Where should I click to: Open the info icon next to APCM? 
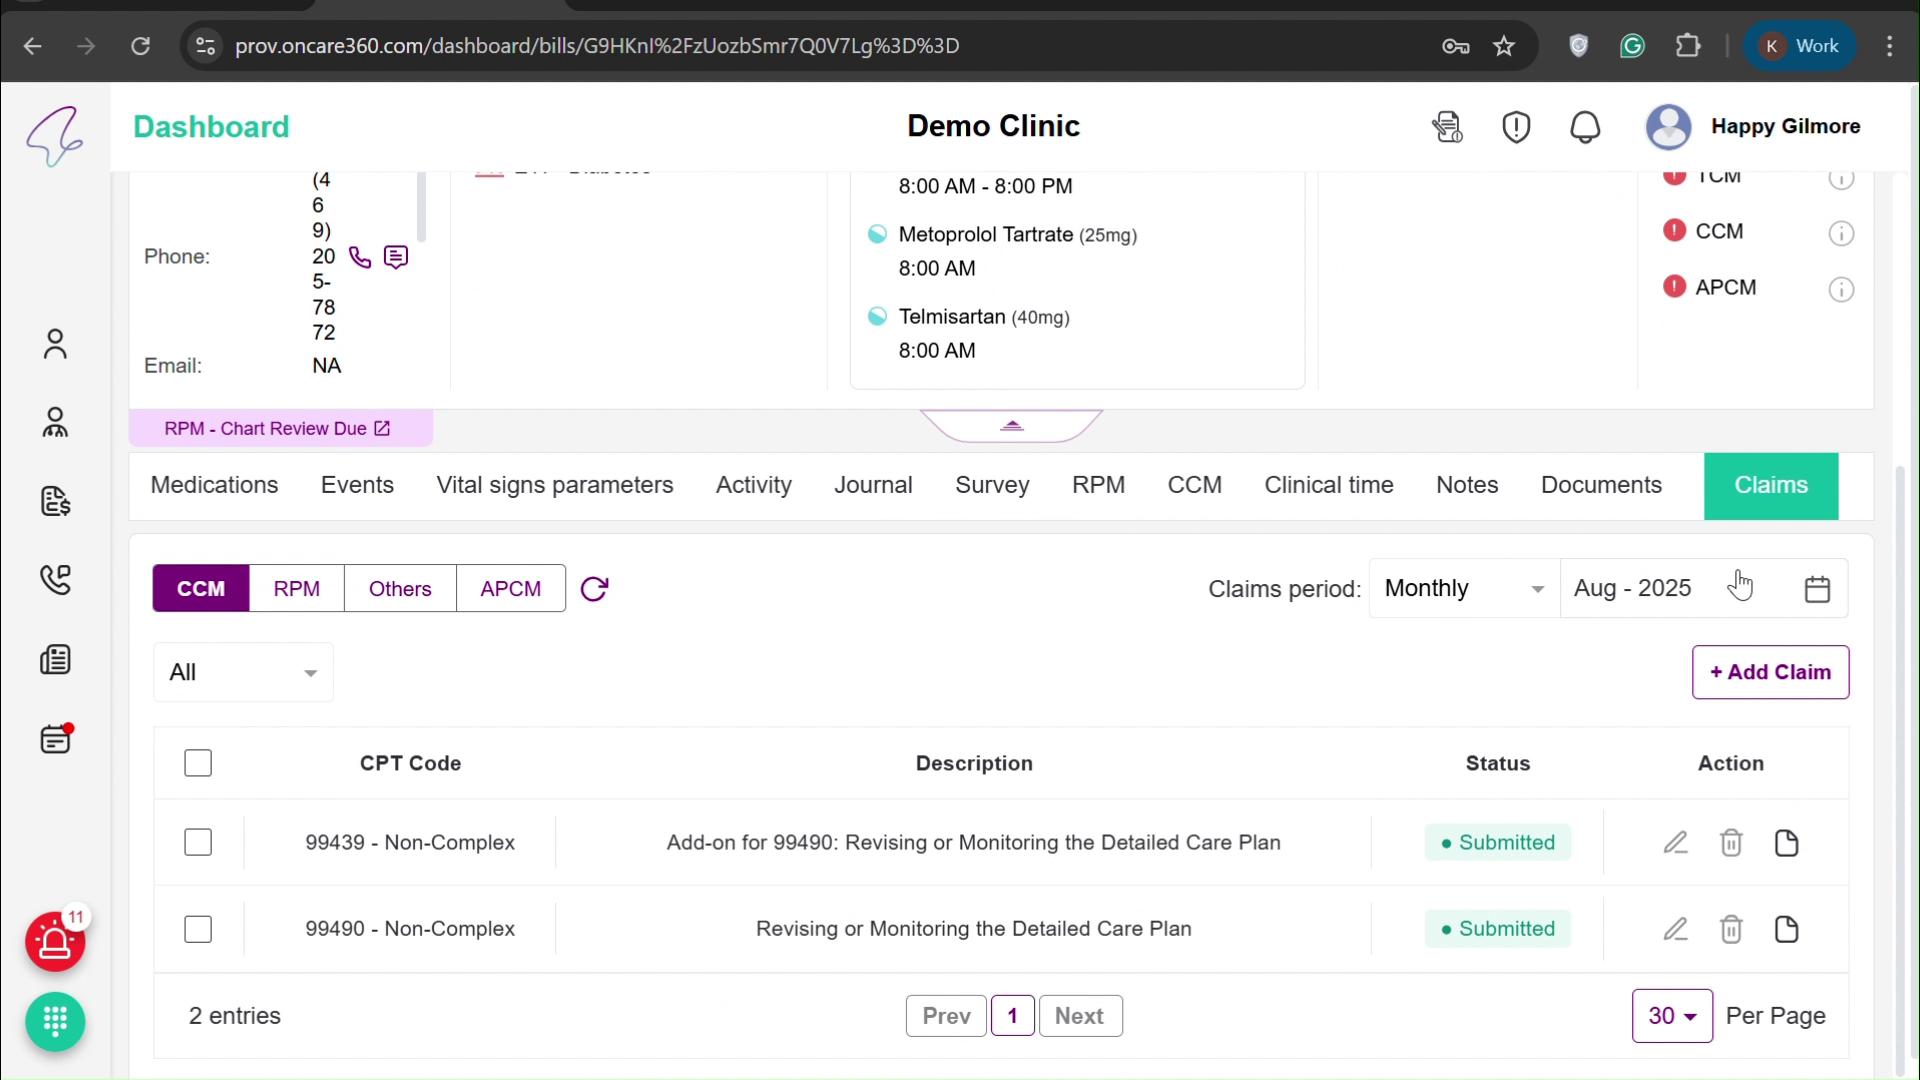(x=1842, y=289)
